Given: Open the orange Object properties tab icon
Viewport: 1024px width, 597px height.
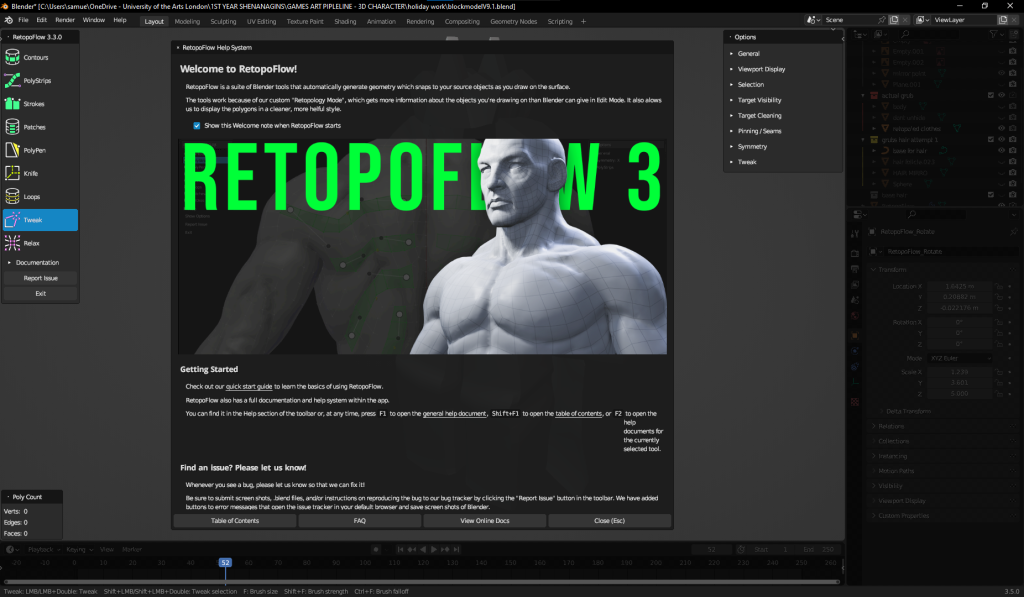Looking at the screenshot, I should (855, 335).
